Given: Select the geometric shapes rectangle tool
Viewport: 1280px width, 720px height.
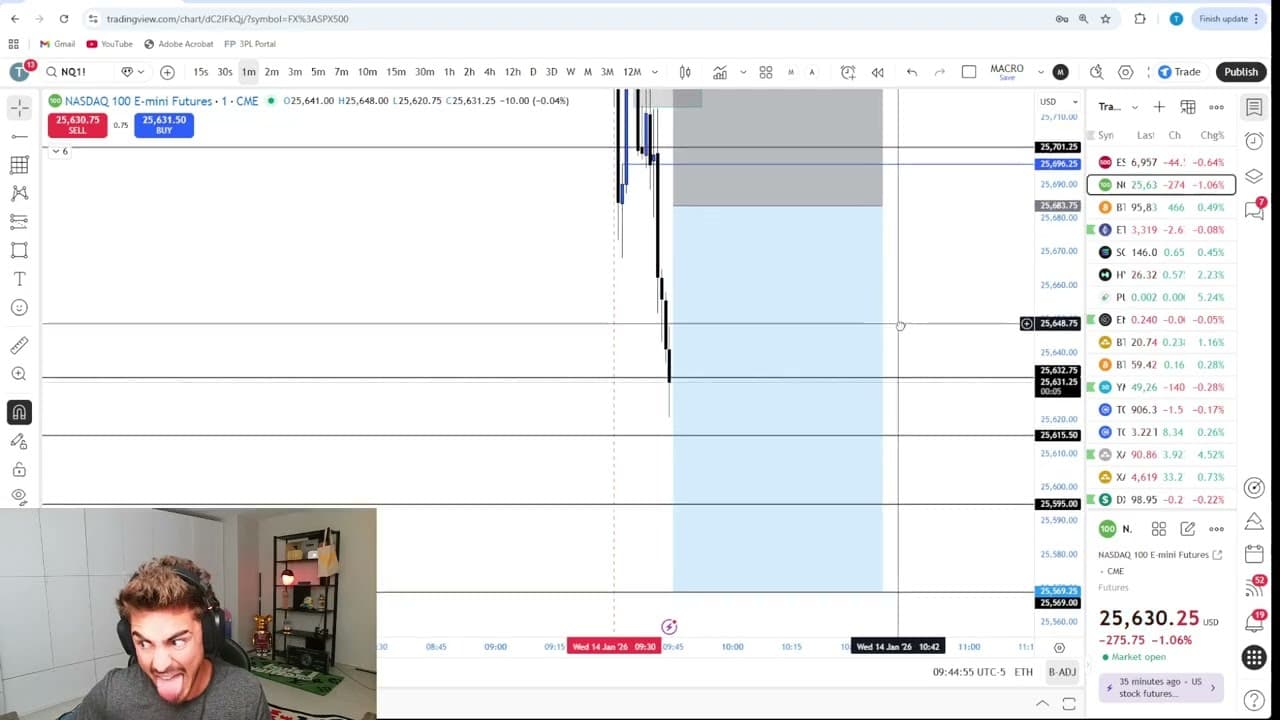Looking at the screenshot, I should (x=19, y=250).
